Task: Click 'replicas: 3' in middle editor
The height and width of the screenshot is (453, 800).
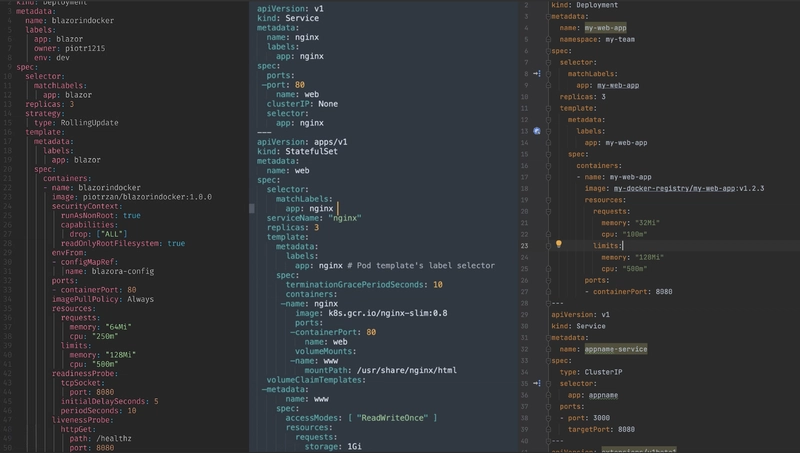Action: (x=293, y=228)
